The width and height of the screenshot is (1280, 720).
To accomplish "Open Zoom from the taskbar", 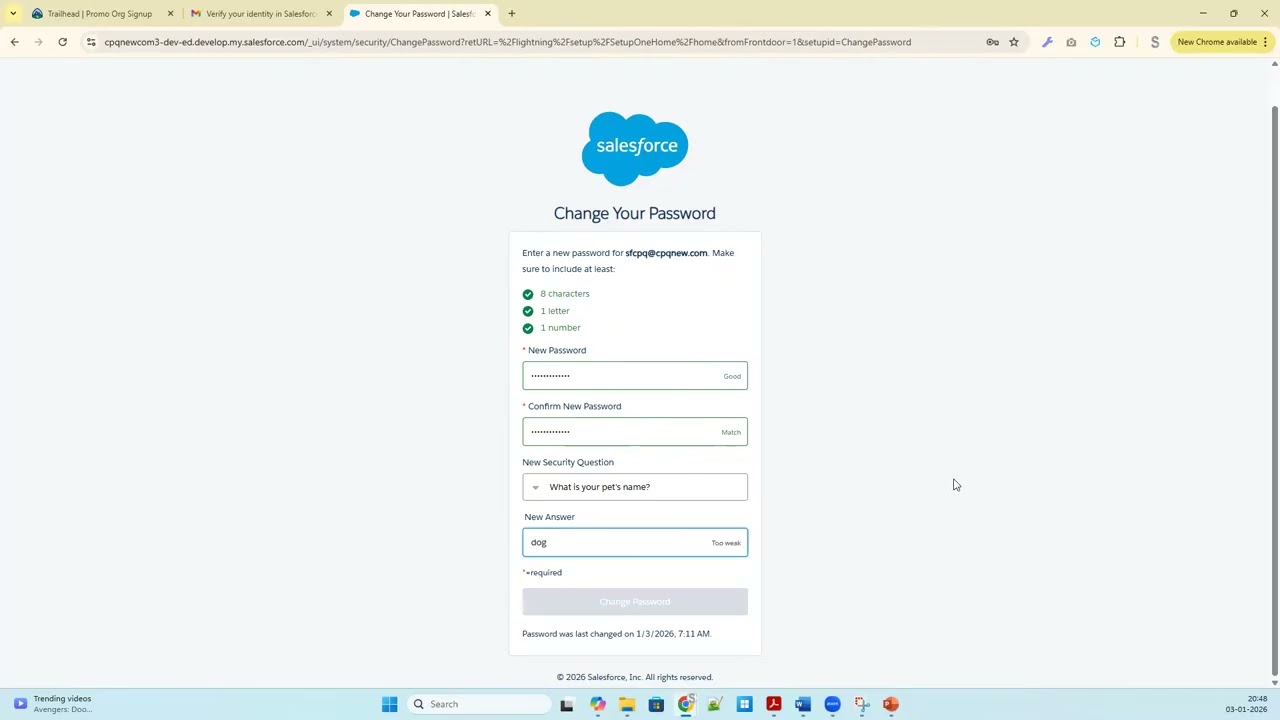I will point(832,704).
